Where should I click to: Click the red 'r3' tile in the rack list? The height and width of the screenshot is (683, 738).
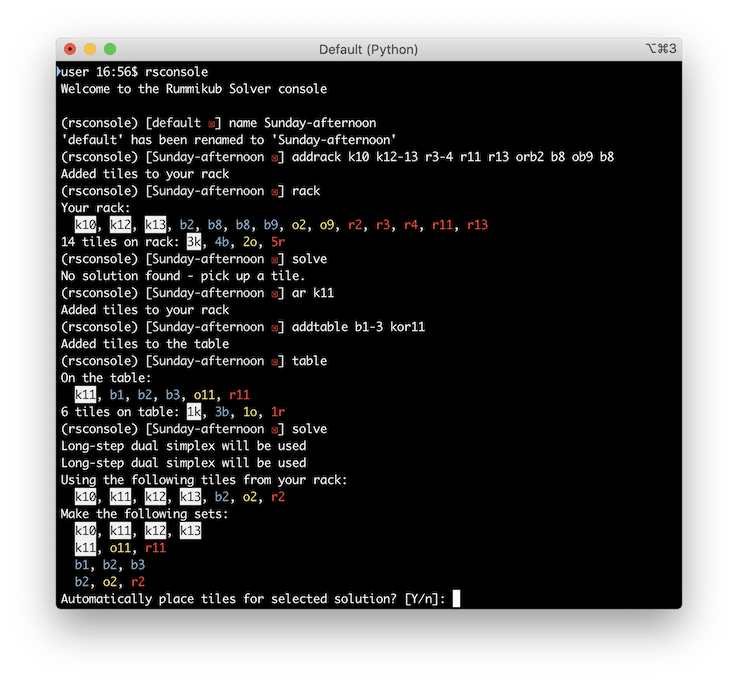point(383,225)
